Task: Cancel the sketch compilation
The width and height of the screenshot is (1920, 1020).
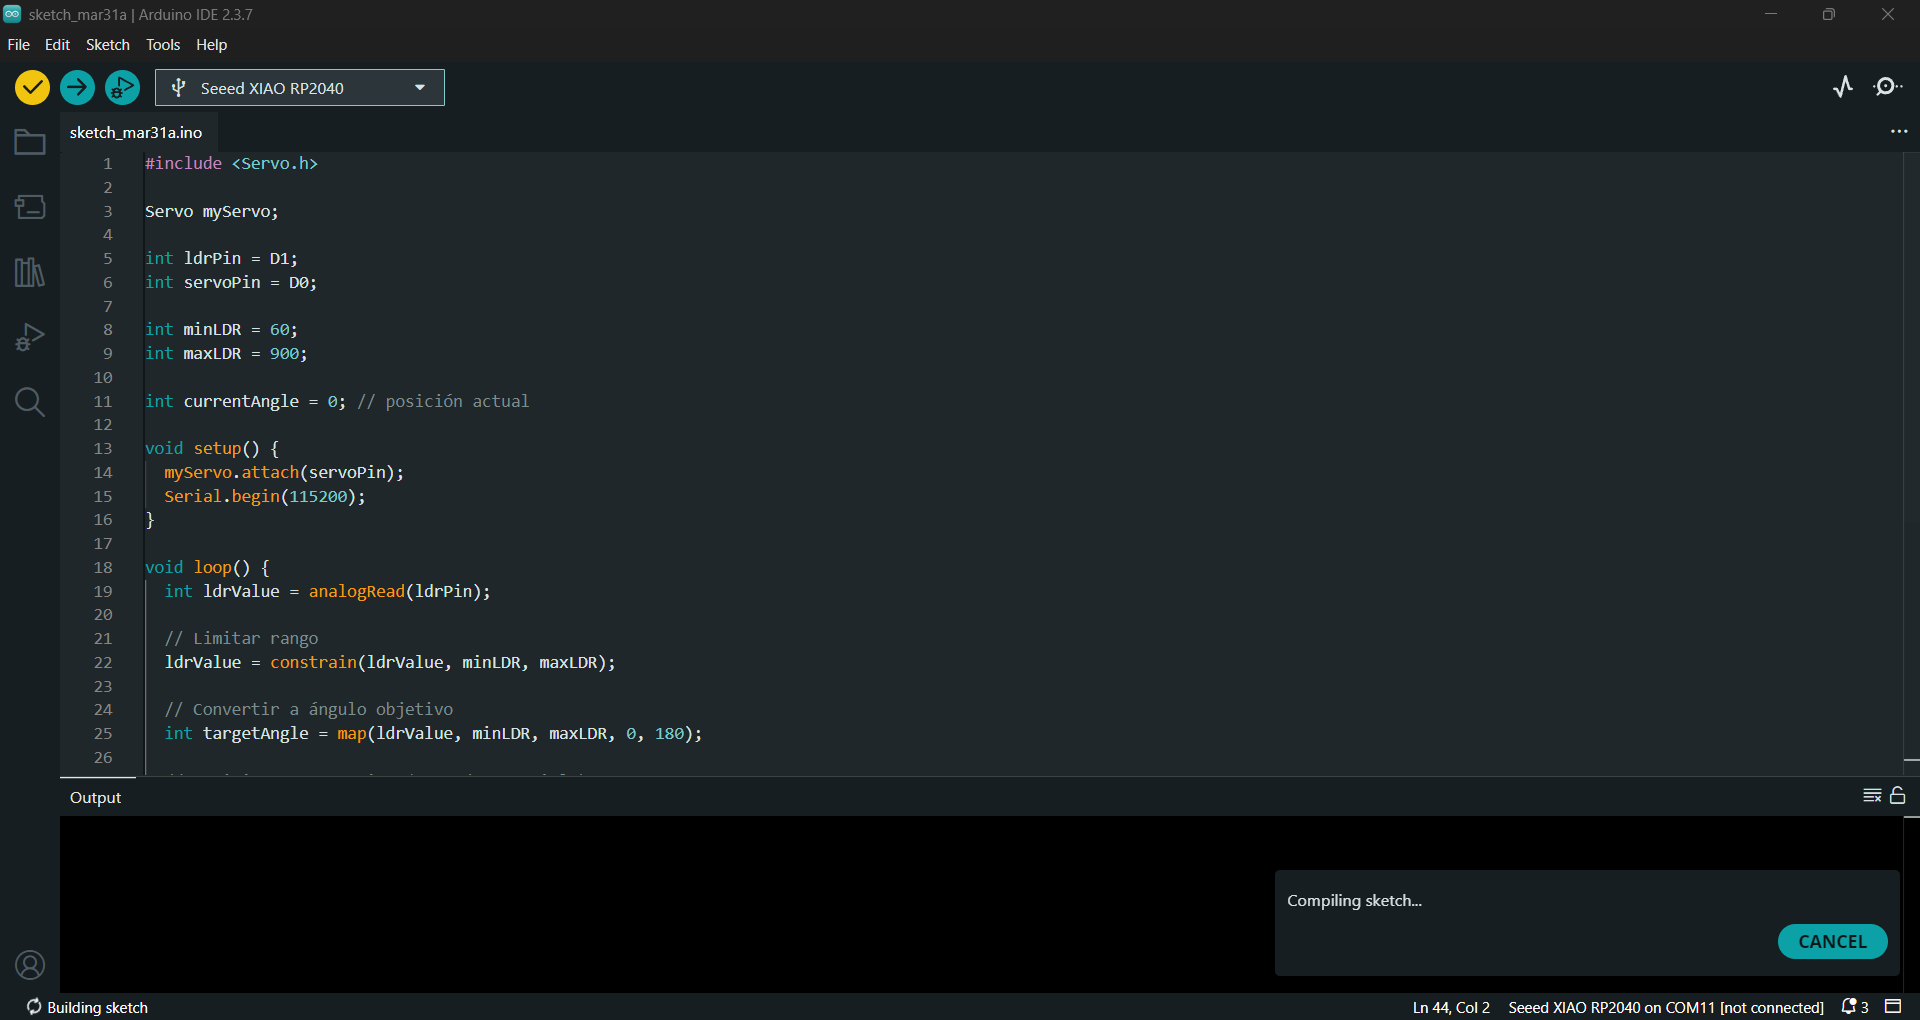Action: [x=1832, y=941]
